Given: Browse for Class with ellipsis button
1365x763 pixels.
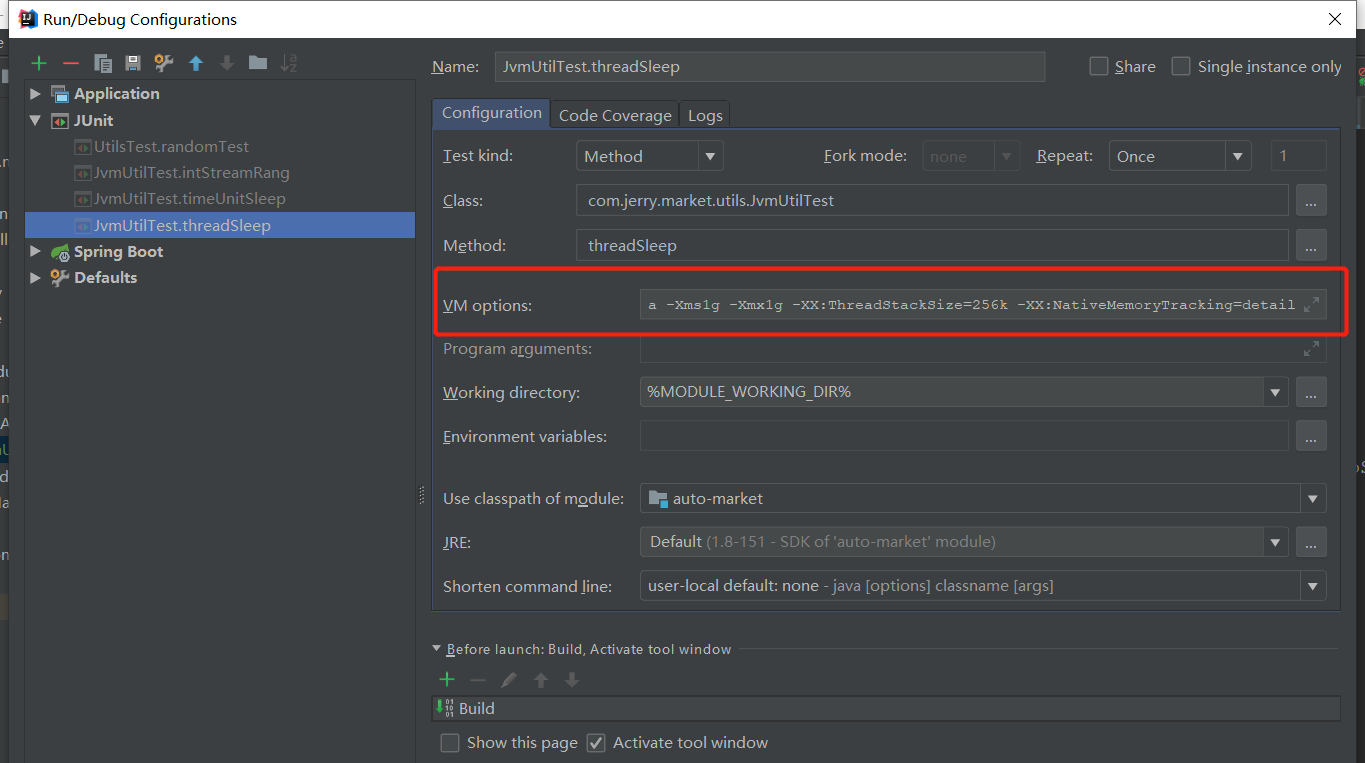Looking at the screenshot, I should click(x=1311, y=201).
